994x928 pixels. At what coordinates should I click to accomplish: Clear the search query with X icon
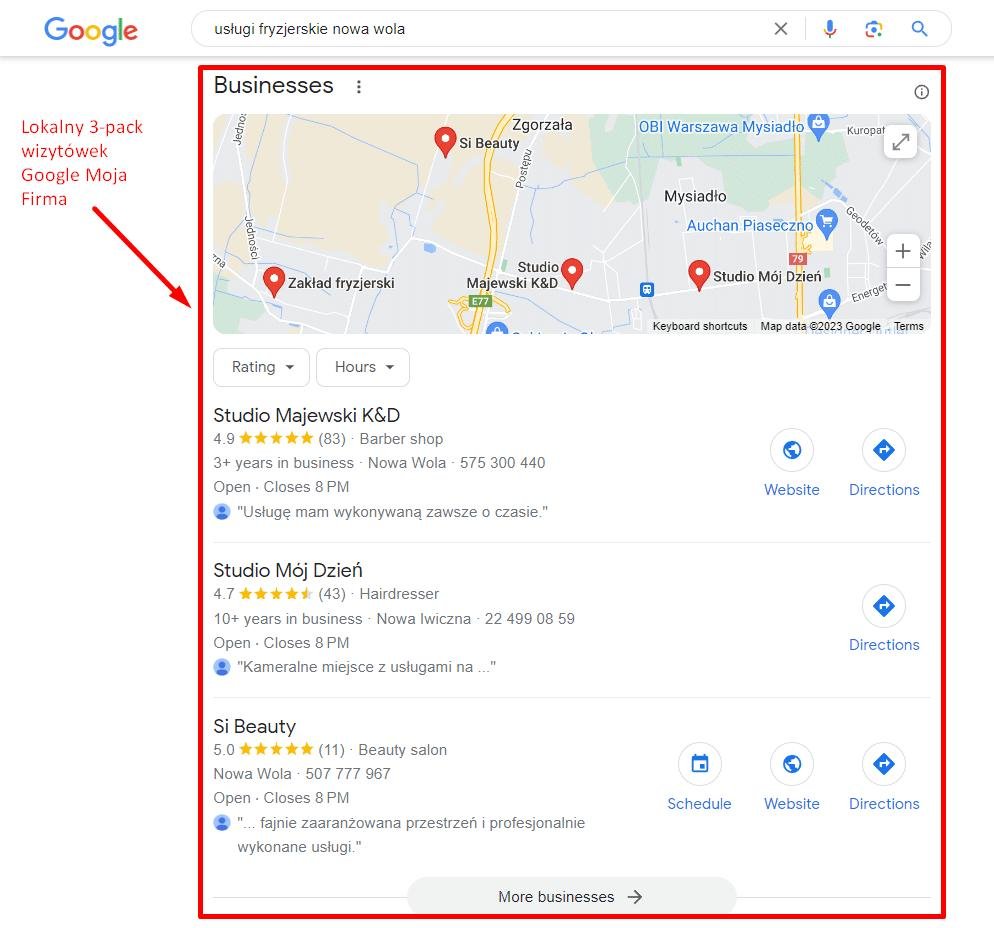(x=781, y=29)
